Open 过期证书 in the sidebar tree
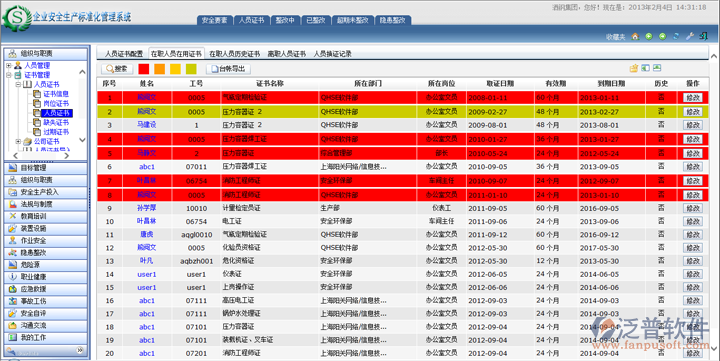The width and height of the screenshot is (720, 361). click(x=56, y=132)
